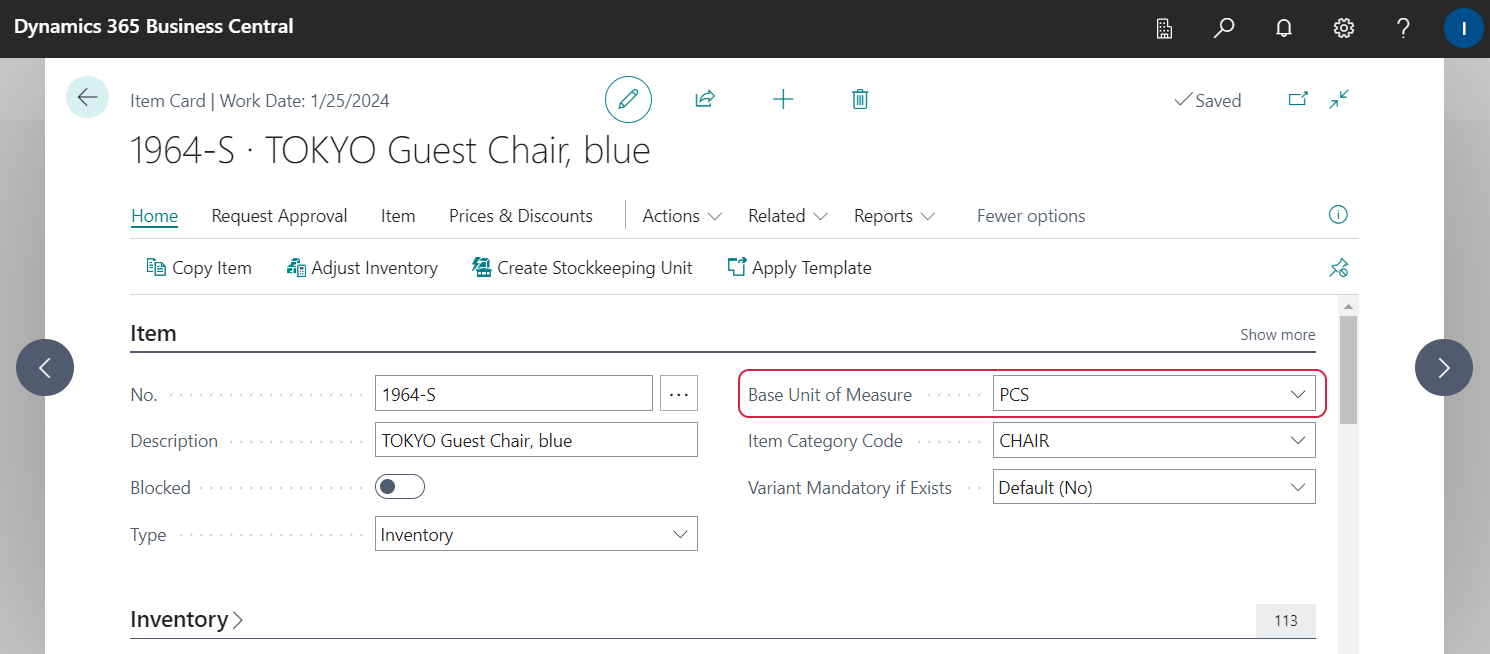Go to previous record arrow
This screenshot has height=654, width=1490.
pyautogui.click(x=45, y=368)
